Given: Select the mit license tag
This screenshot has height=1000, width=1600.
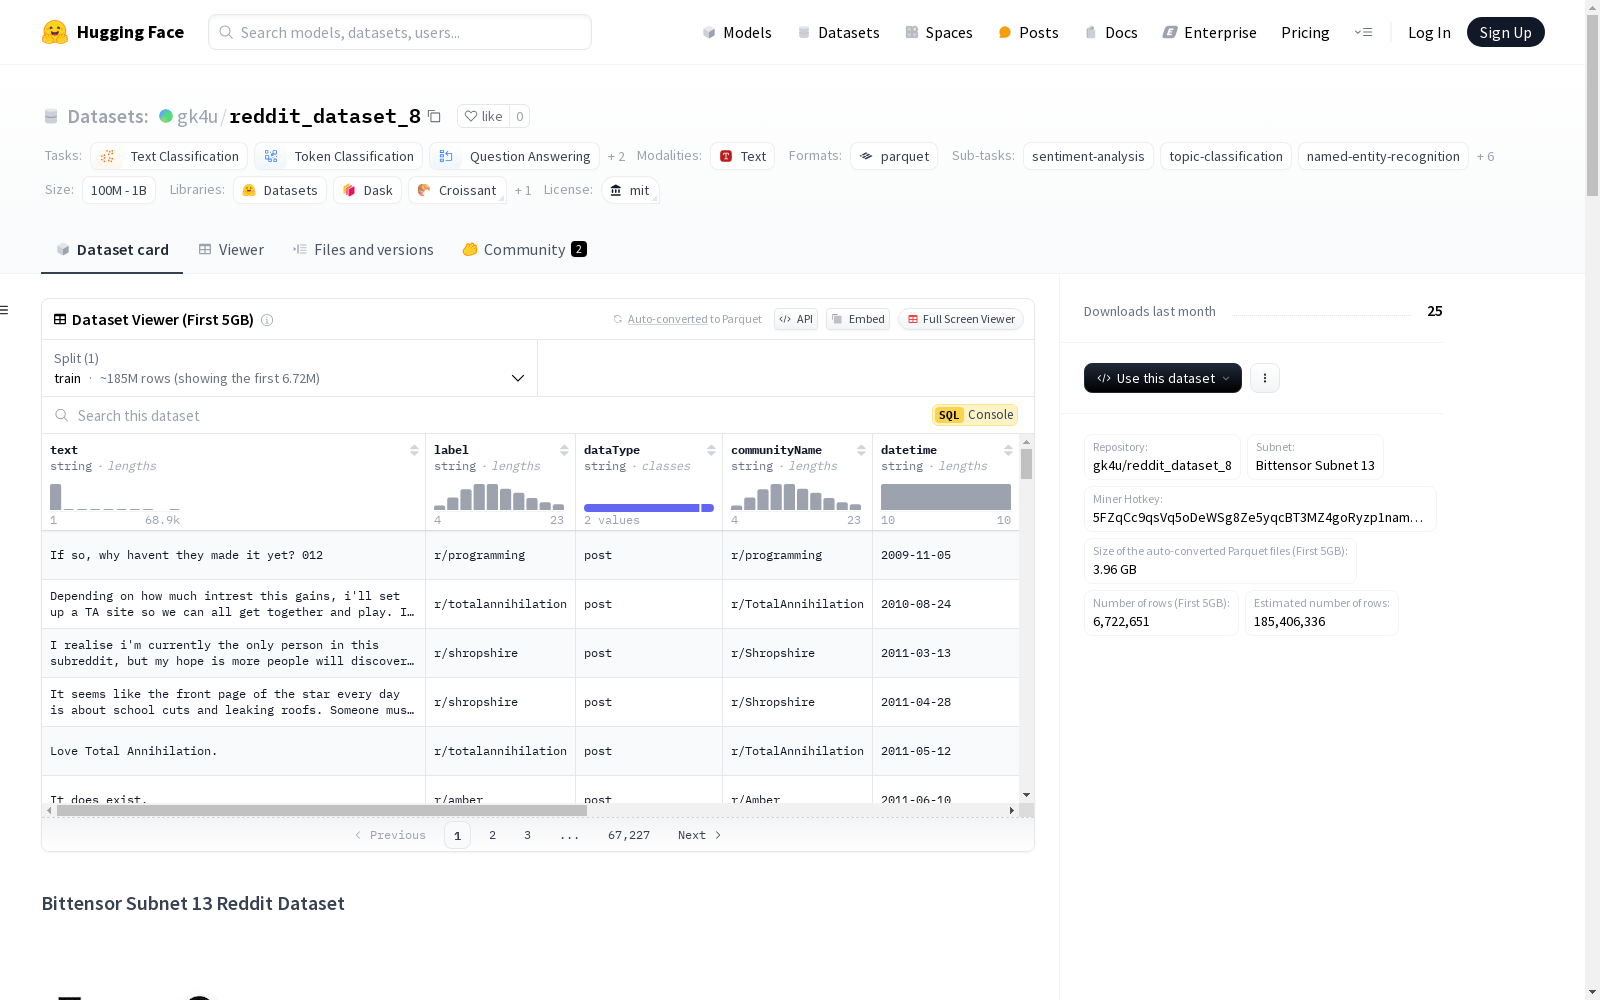Looking at the screenshot, I should pyautogui.click(x=630, y=191).
